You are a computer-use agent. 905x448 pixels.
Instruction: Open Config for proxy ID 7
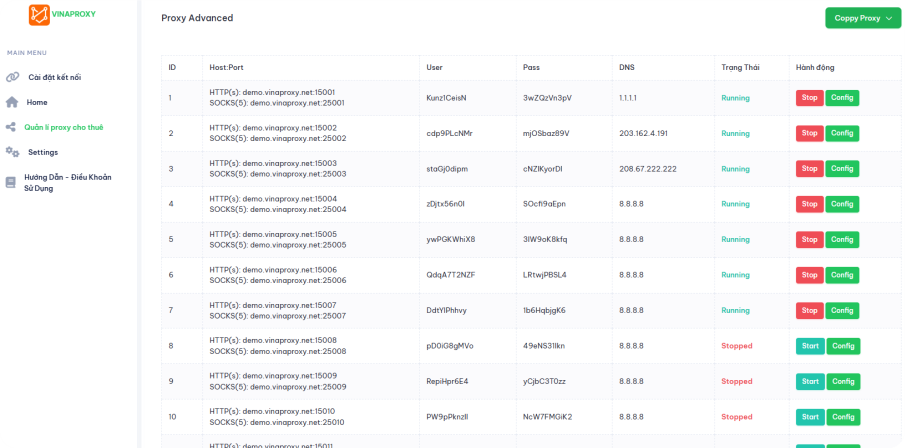[842, 311]
